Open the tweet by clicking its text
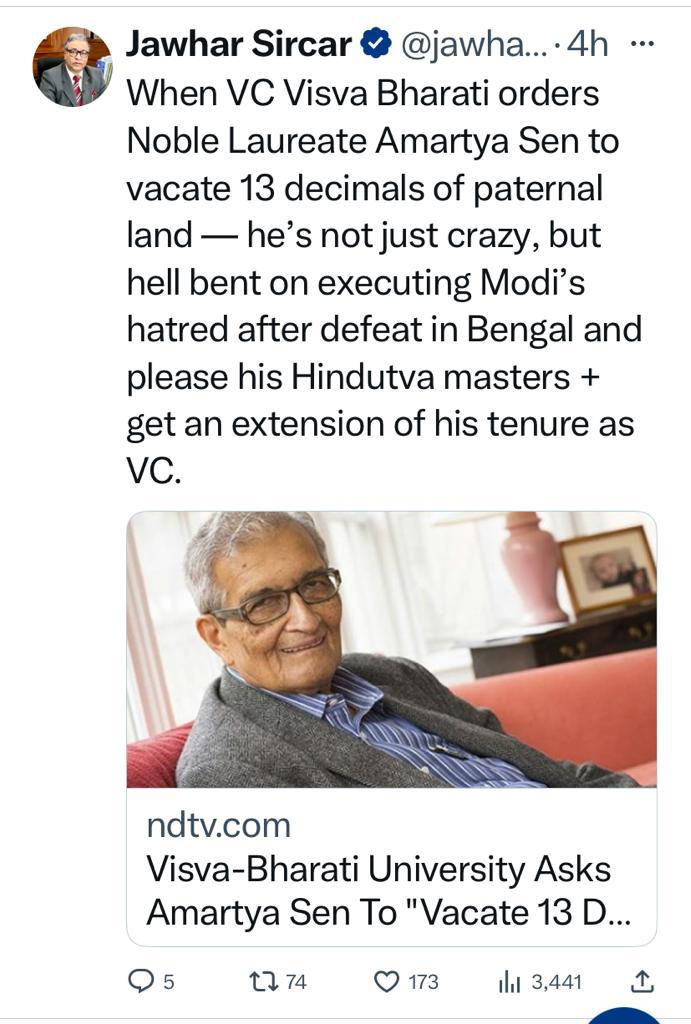Screen dimensions: 691x1024 click(x=380, y=280)
